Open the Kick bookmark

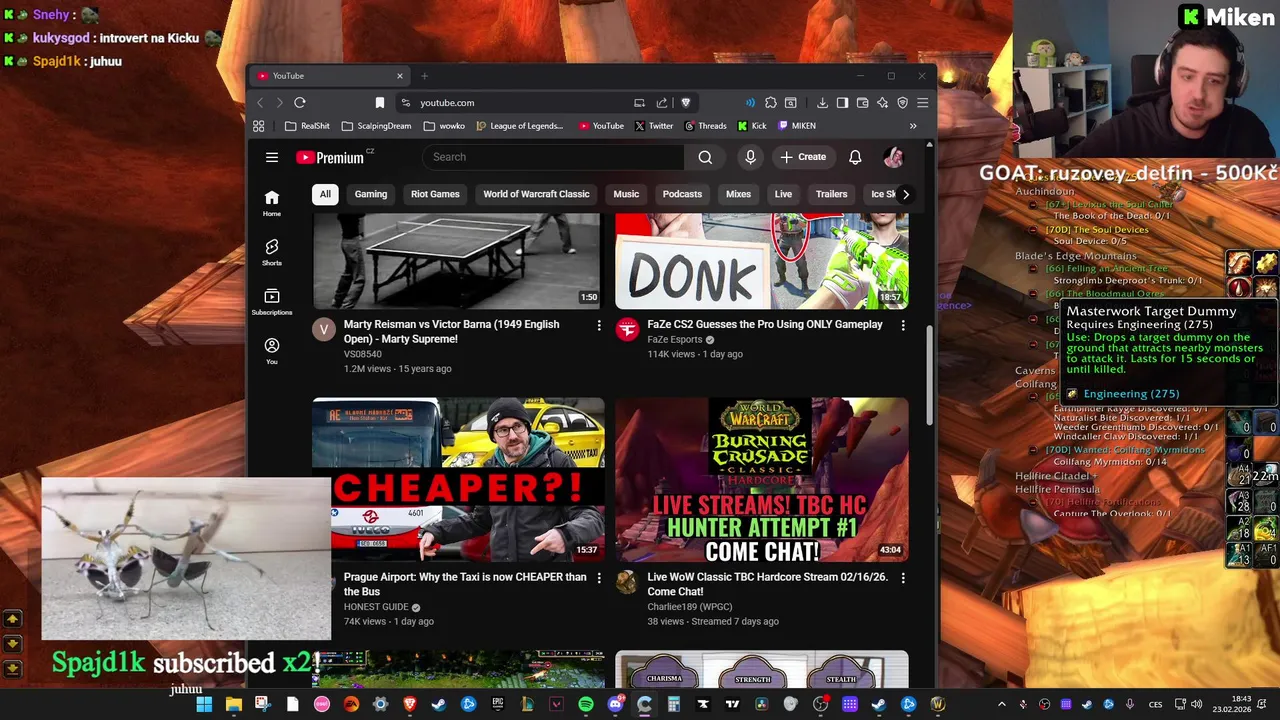coord(752,126)
